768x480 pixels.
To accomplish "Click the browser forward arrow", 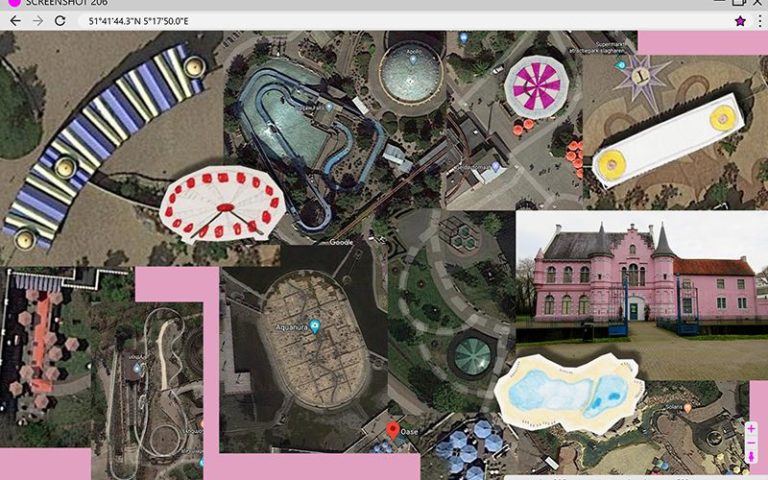I will click(38, 21).
